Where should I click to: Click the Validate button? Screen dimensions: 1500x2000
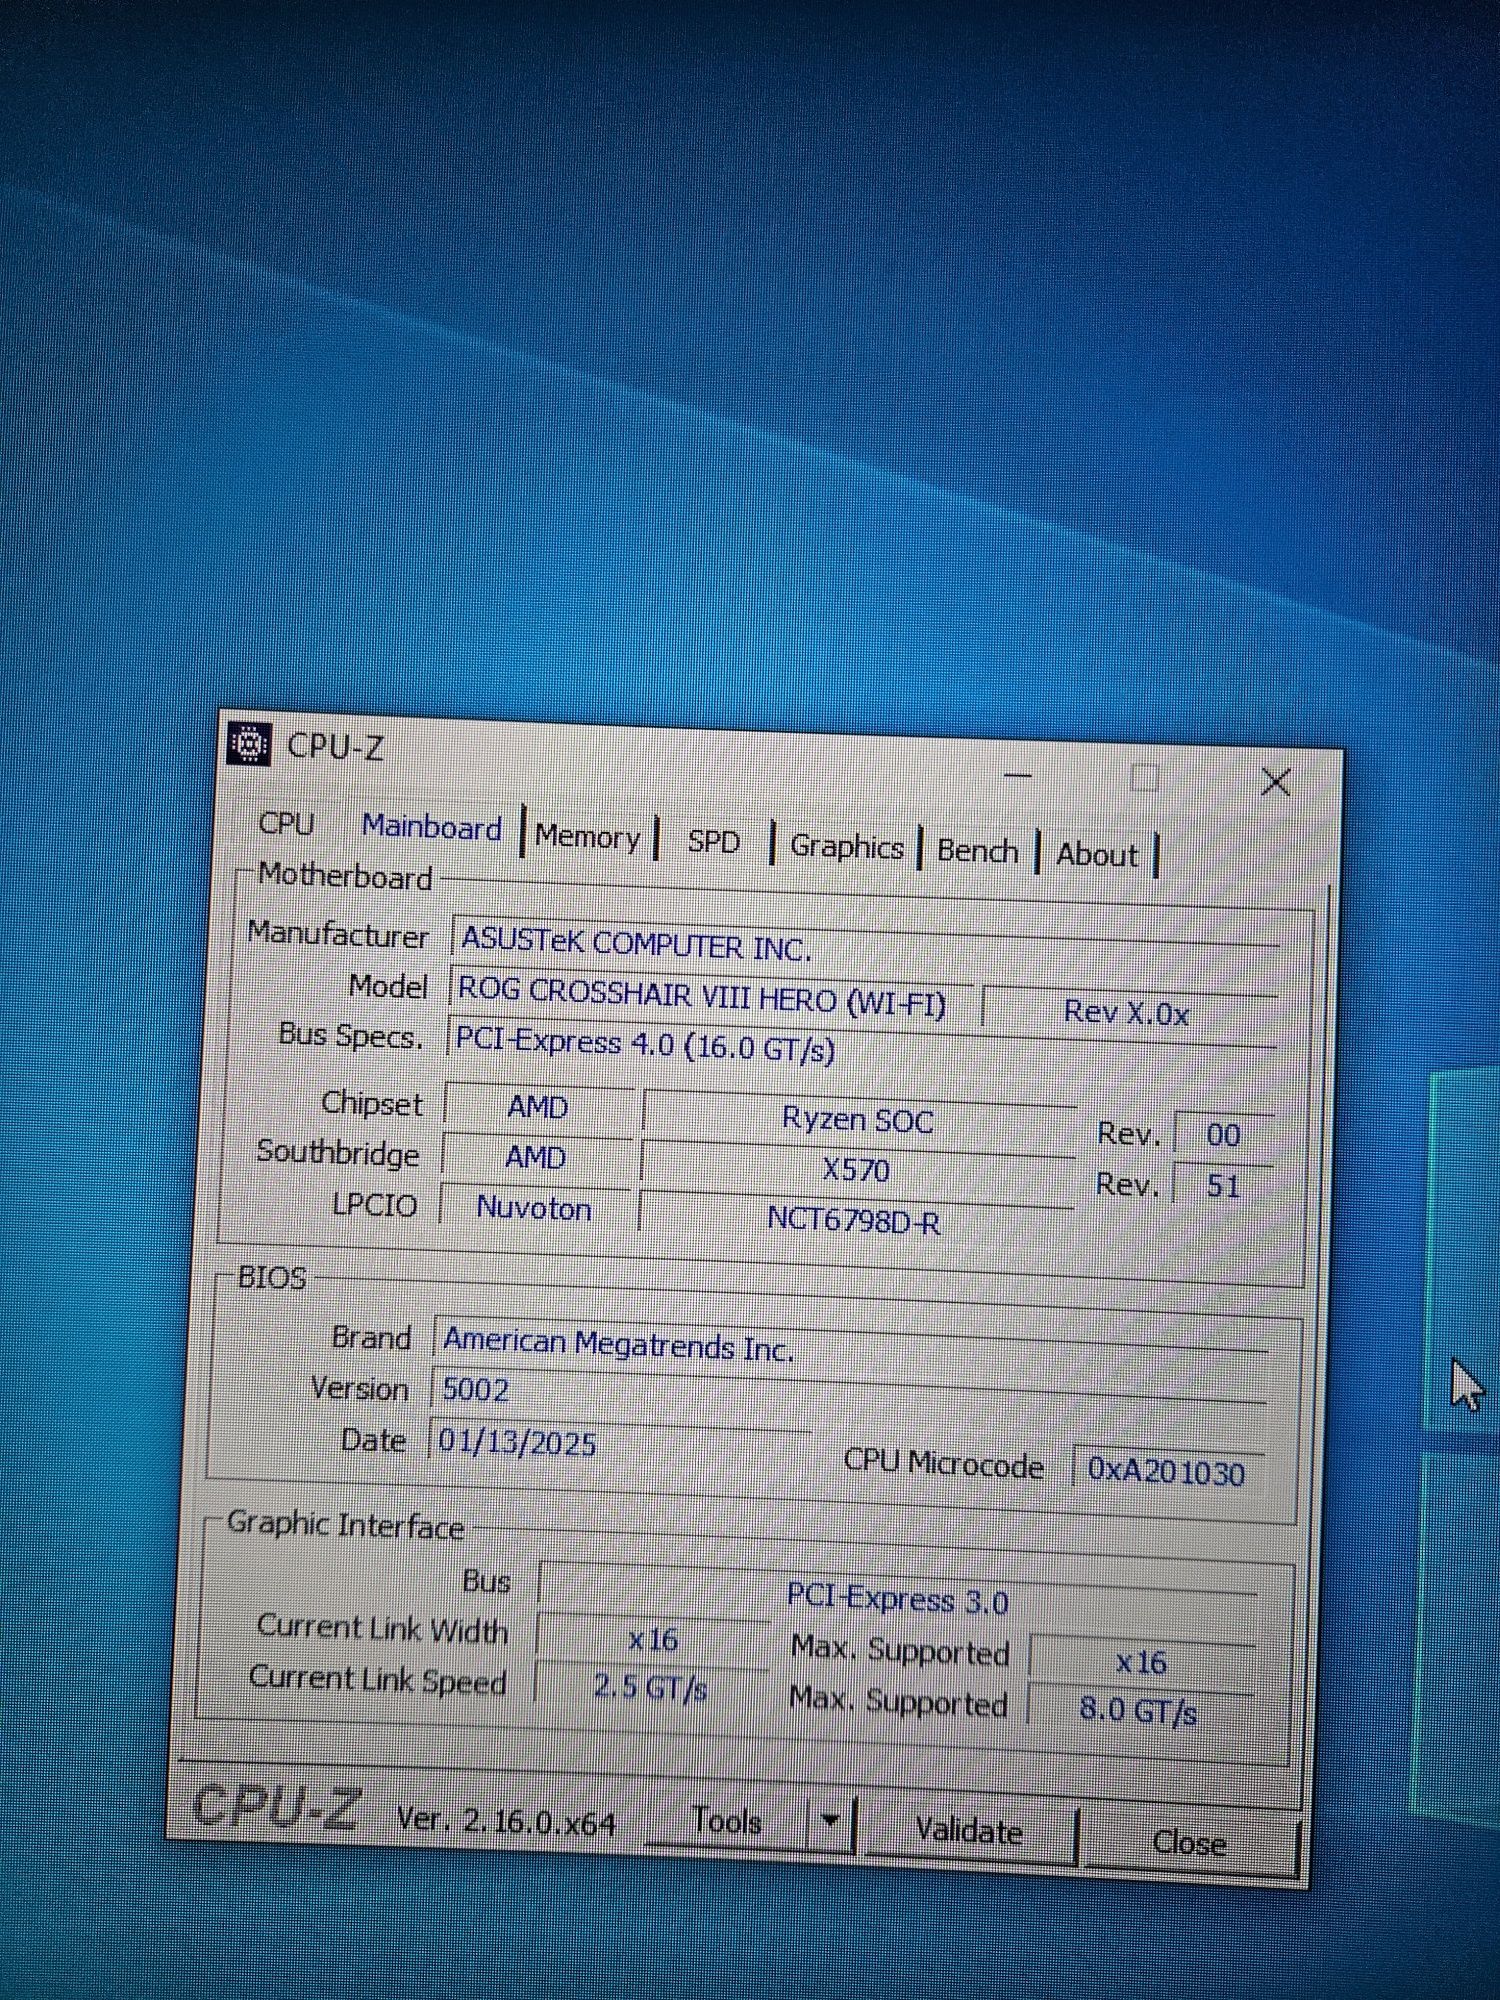(x=968, y=1831)
